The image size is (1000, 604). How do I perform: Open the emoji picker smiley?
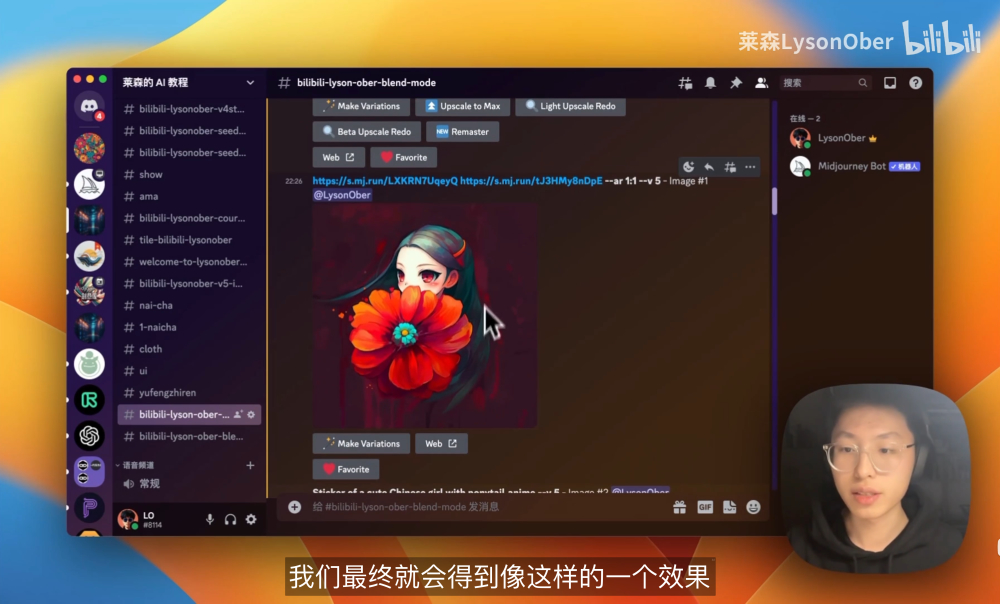[753, 507]
